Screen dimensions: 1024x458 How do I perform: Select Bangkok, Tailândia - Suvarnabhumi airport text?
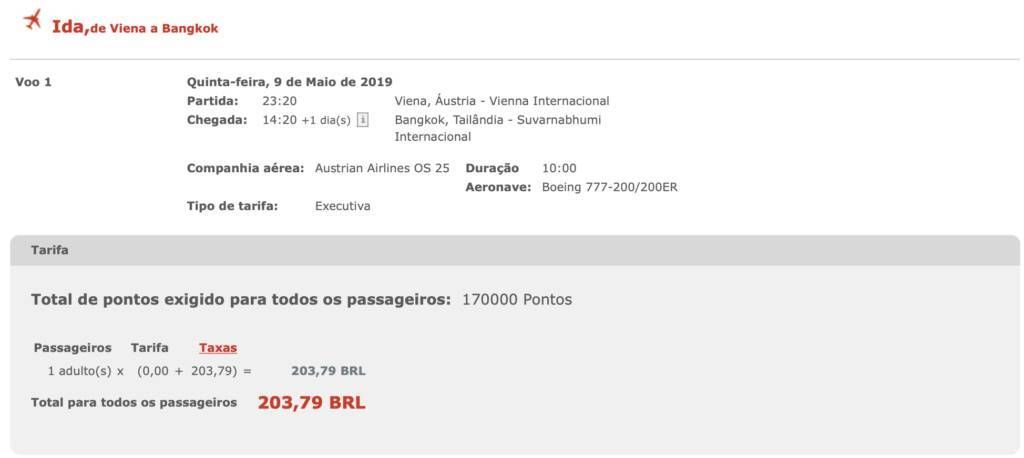coord(498,129)
